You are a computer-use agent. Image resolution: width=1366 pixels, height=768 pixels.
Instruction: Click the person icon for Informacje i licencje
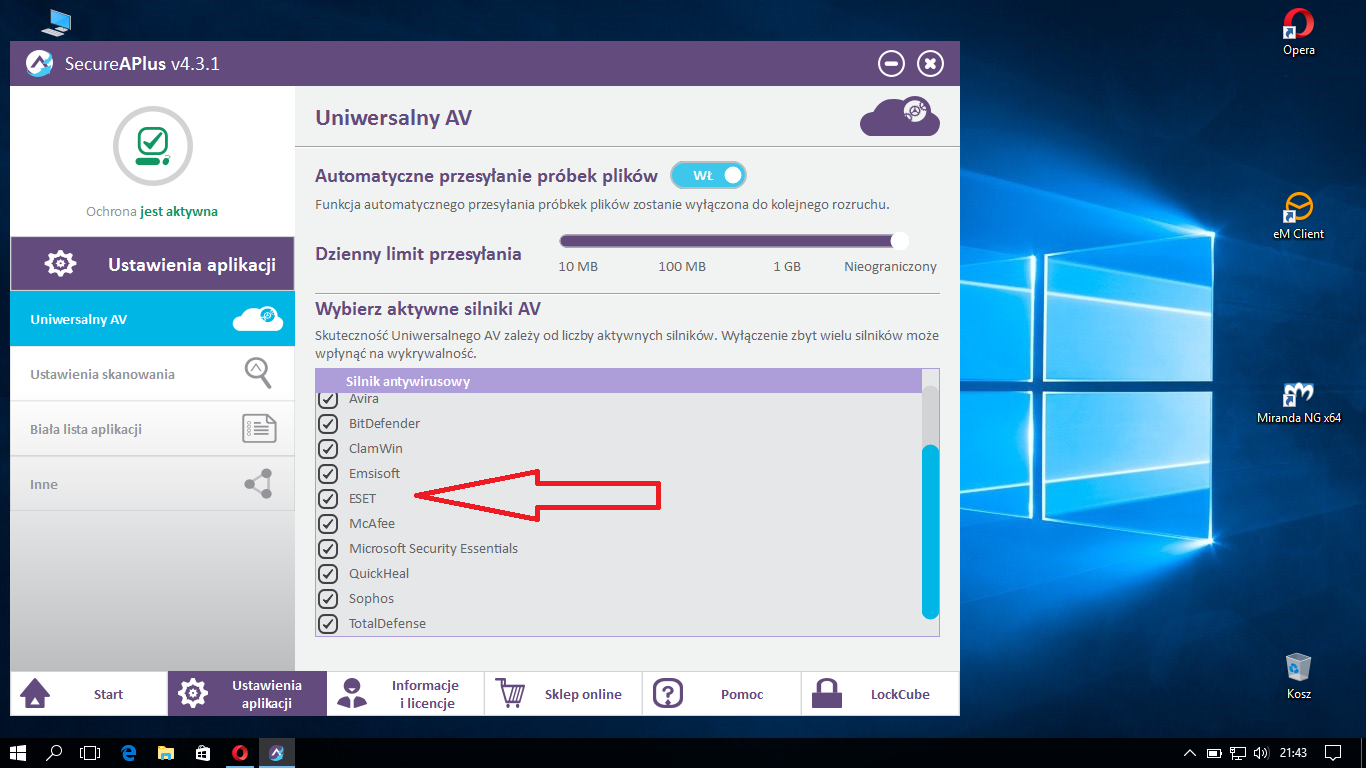pyautogui.click(x=352, y=693)
